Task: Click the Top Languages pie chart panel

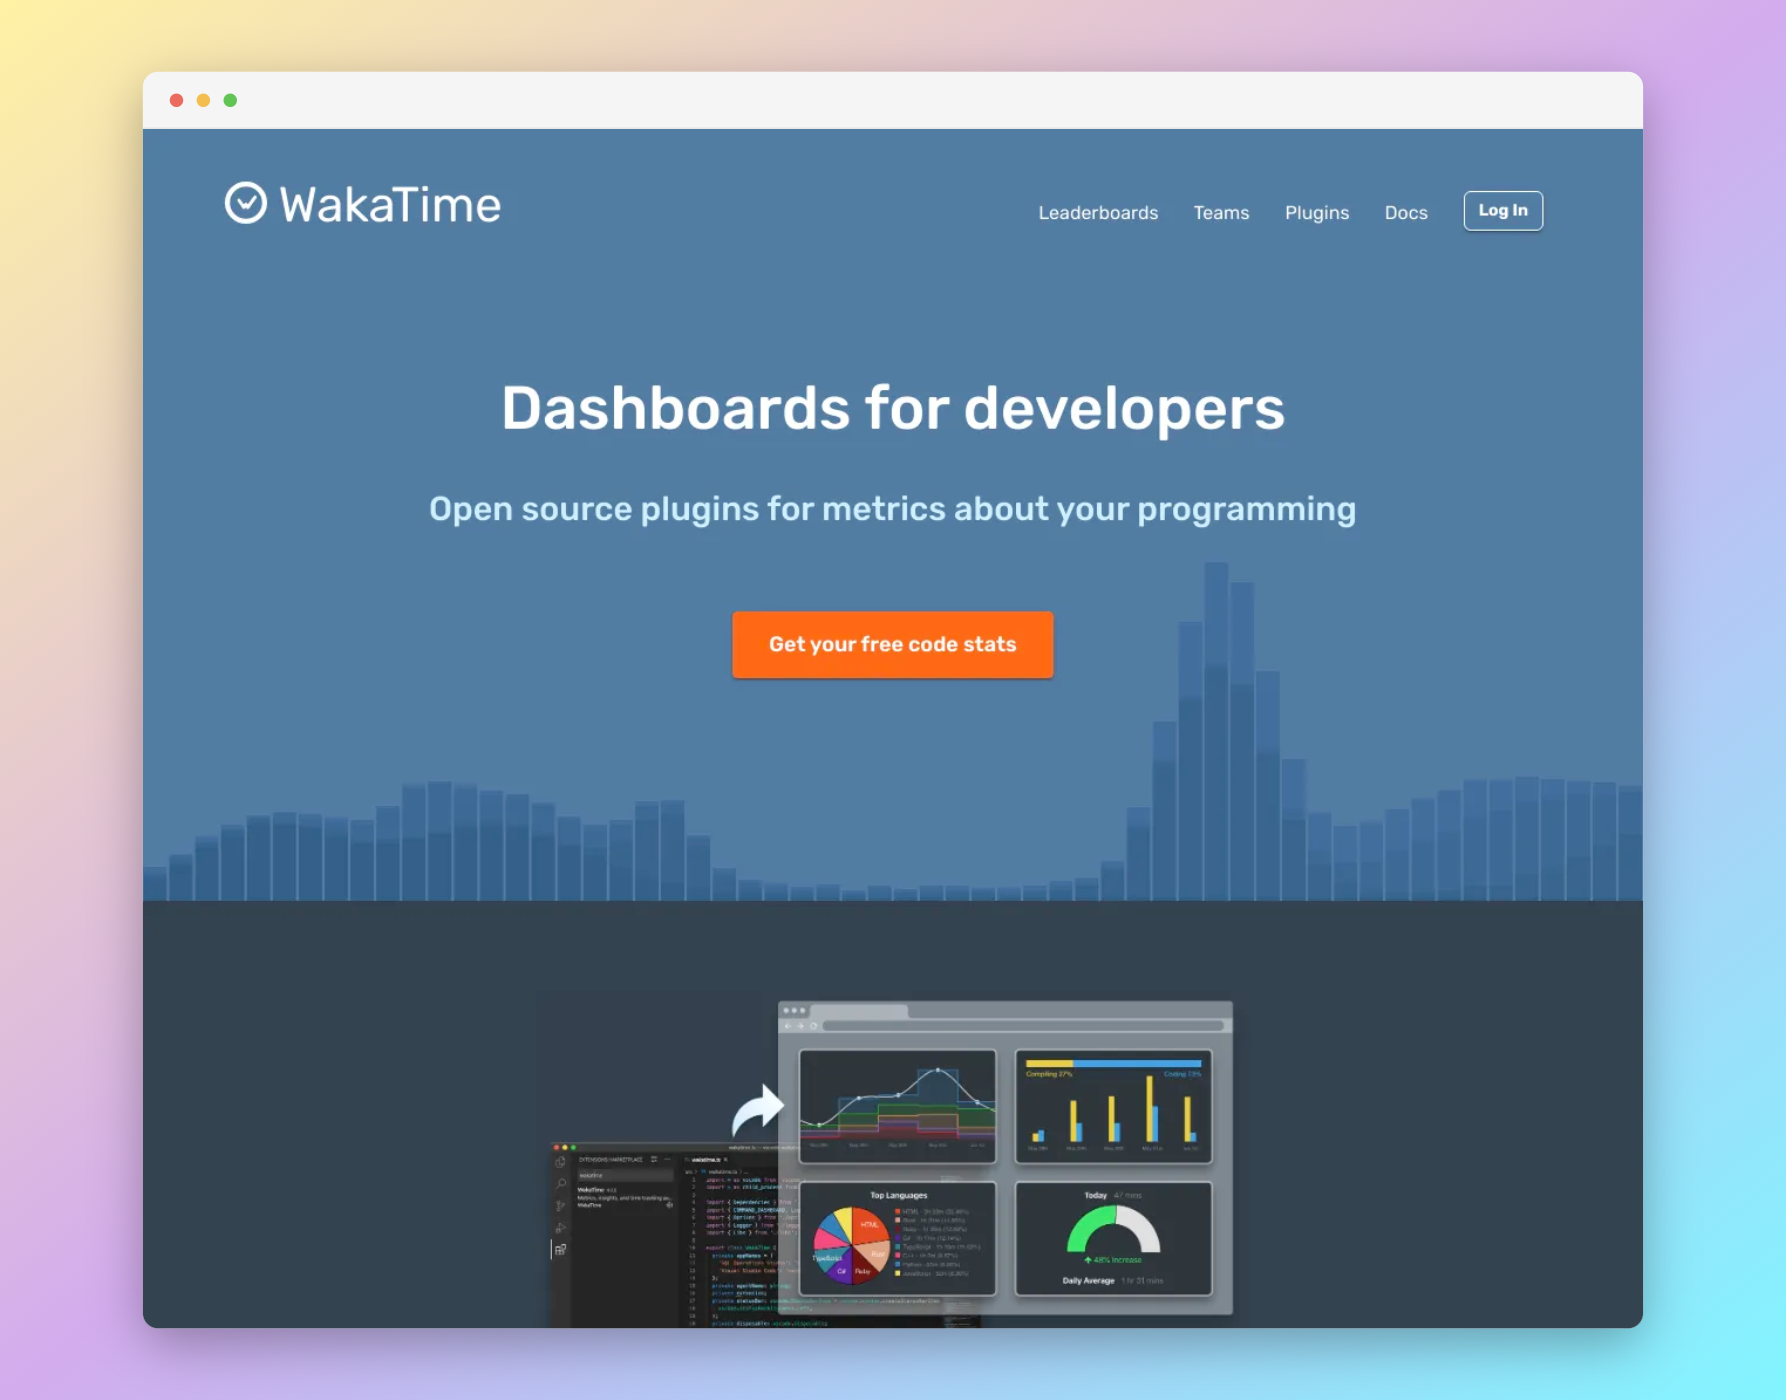Action: 898,1238
